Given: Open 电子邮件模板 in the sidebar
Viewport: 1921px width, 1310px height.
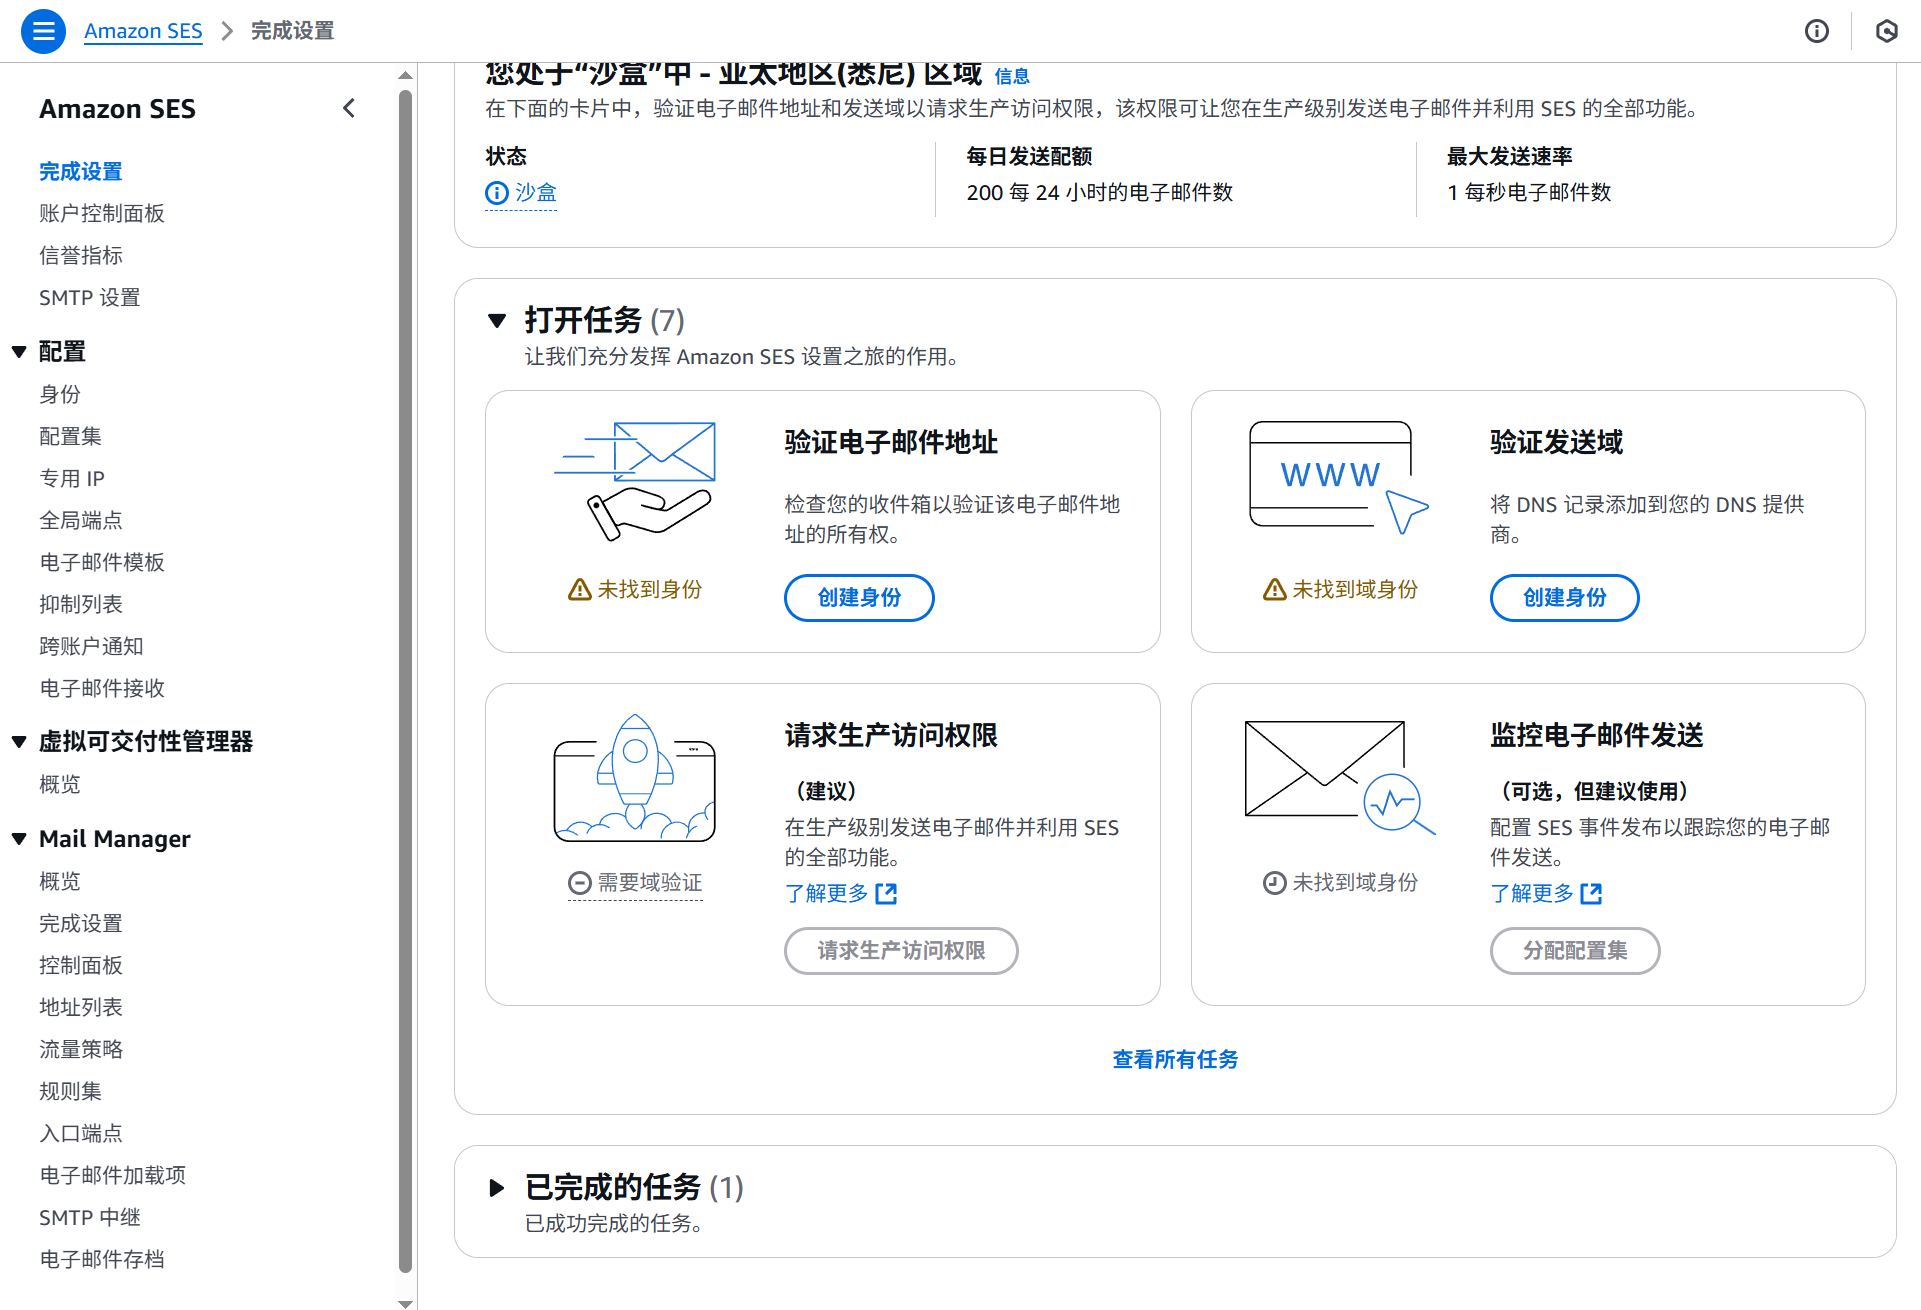Looking at the screenshot, I should [102, 563].
